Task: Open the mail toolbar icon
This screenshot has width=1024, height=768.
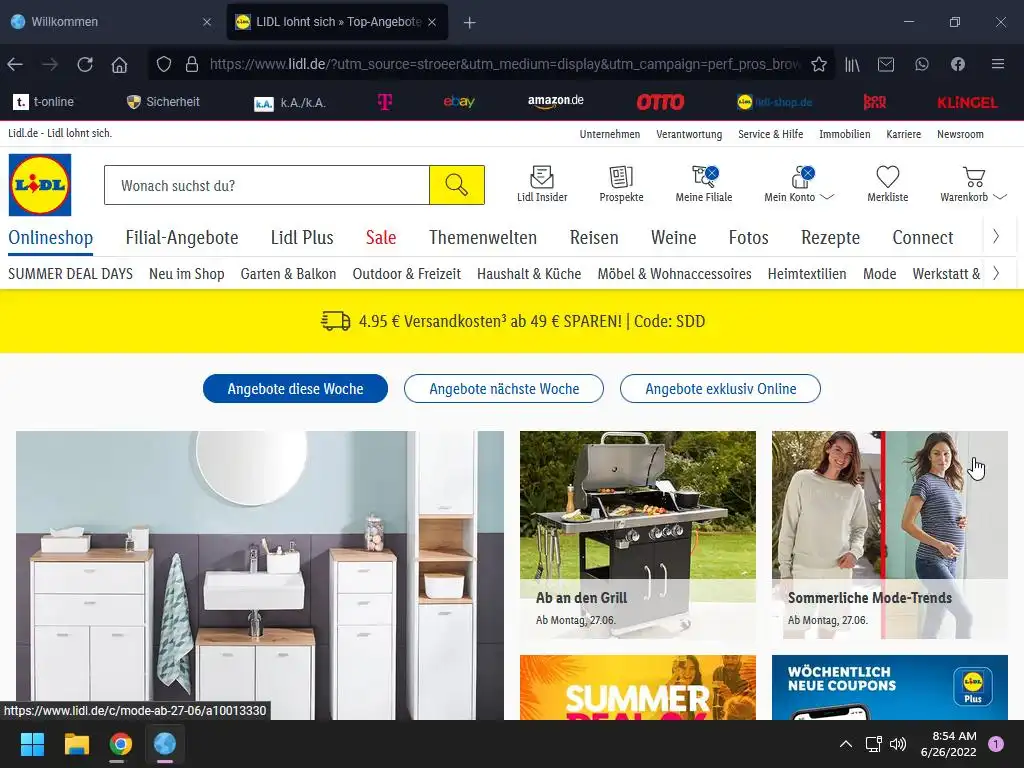Action: pos(886,64)
